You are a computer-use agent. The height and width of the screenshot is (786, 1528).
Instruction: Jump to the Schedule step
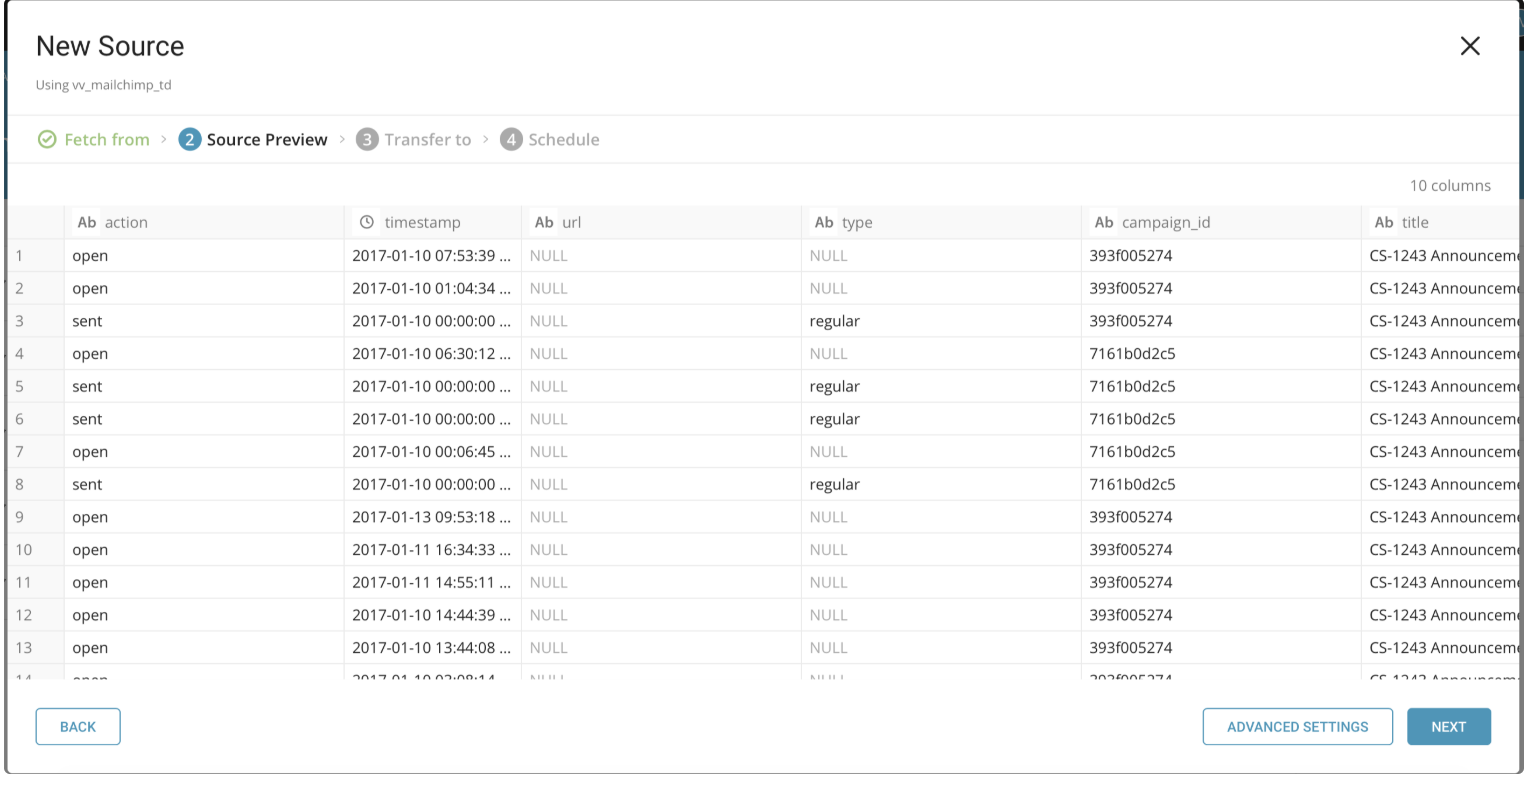[x=563, y=140]
